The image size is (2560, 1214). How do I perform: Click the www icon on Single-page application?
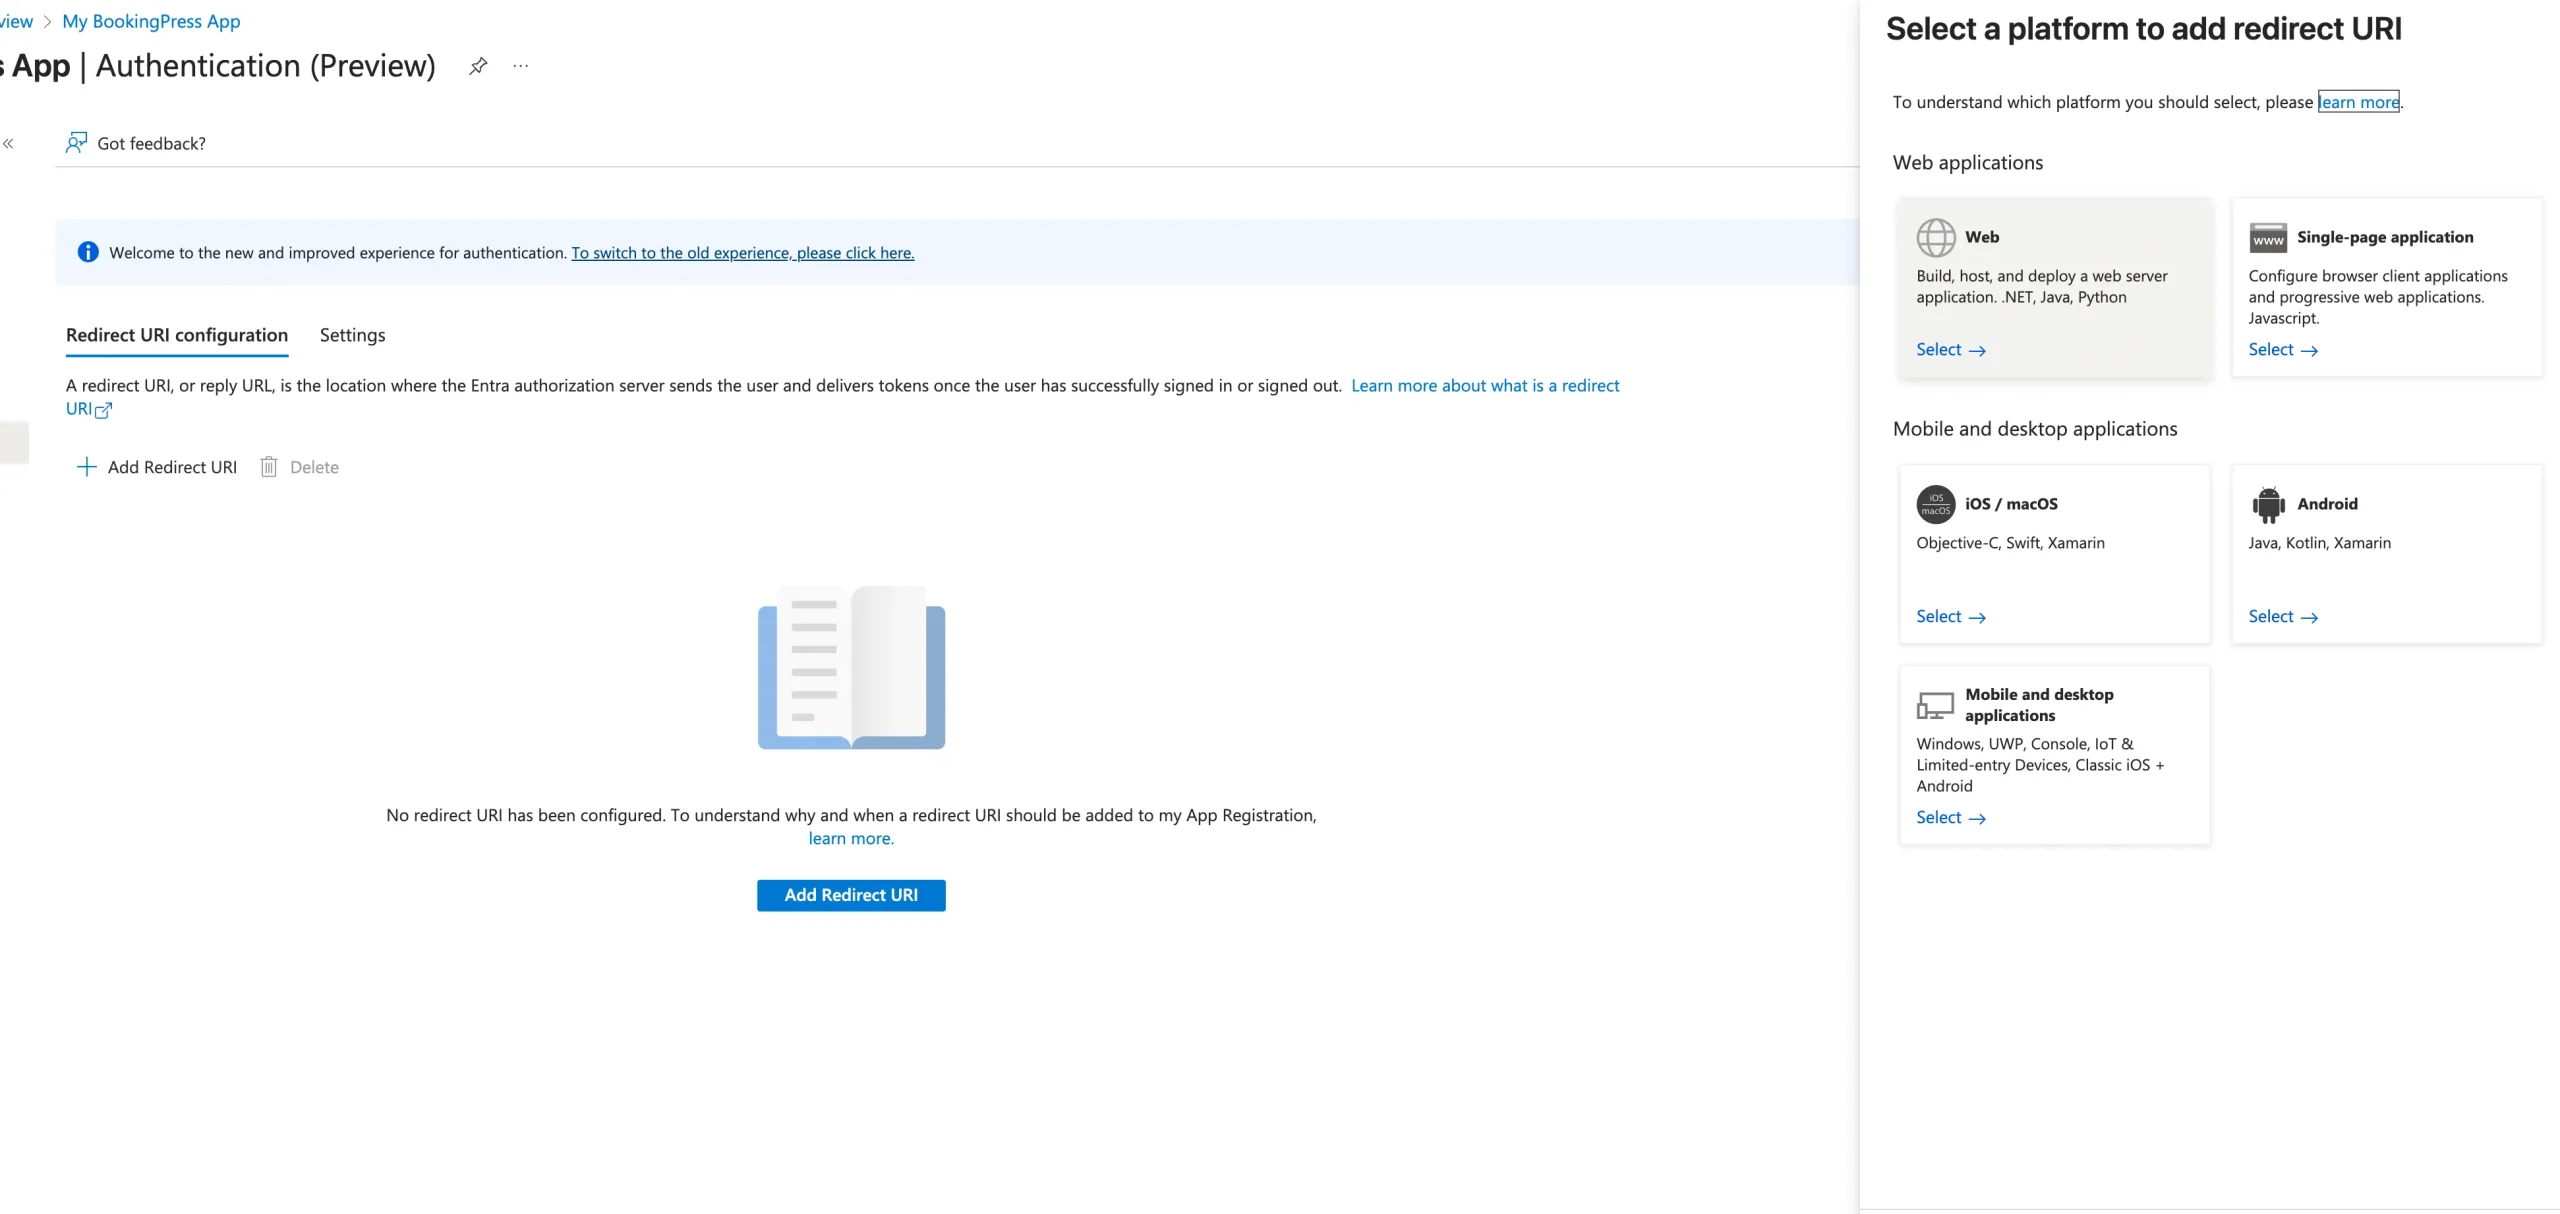2268,238
